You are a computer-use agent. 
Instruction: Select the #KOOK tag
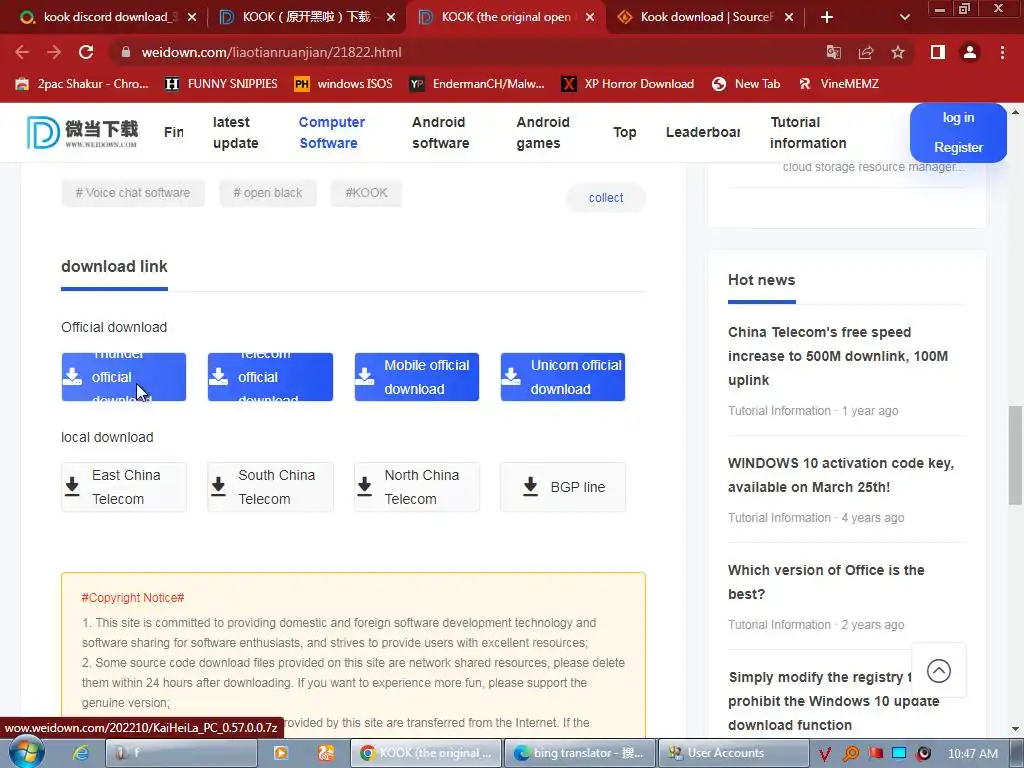point(366,193)
